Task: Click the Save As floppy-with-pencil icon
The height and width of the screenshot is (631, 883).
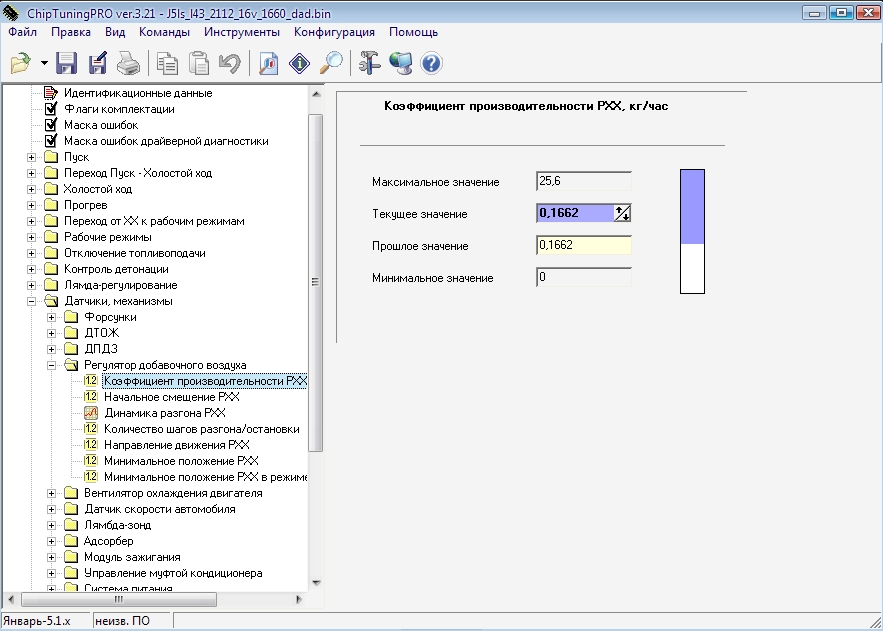Action: coord(97,64)
